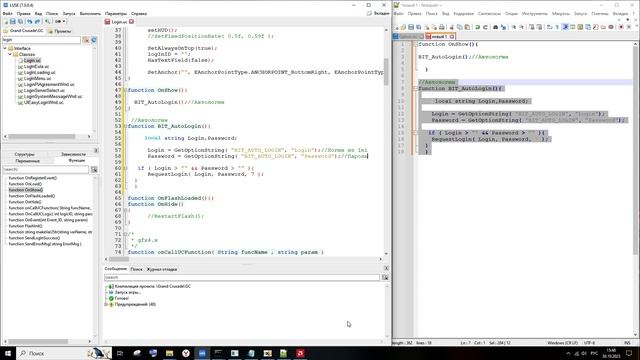Screen dimensions: 640x360
Task: Open the Выполнить menu in LUSE
Action: [90, 13]
